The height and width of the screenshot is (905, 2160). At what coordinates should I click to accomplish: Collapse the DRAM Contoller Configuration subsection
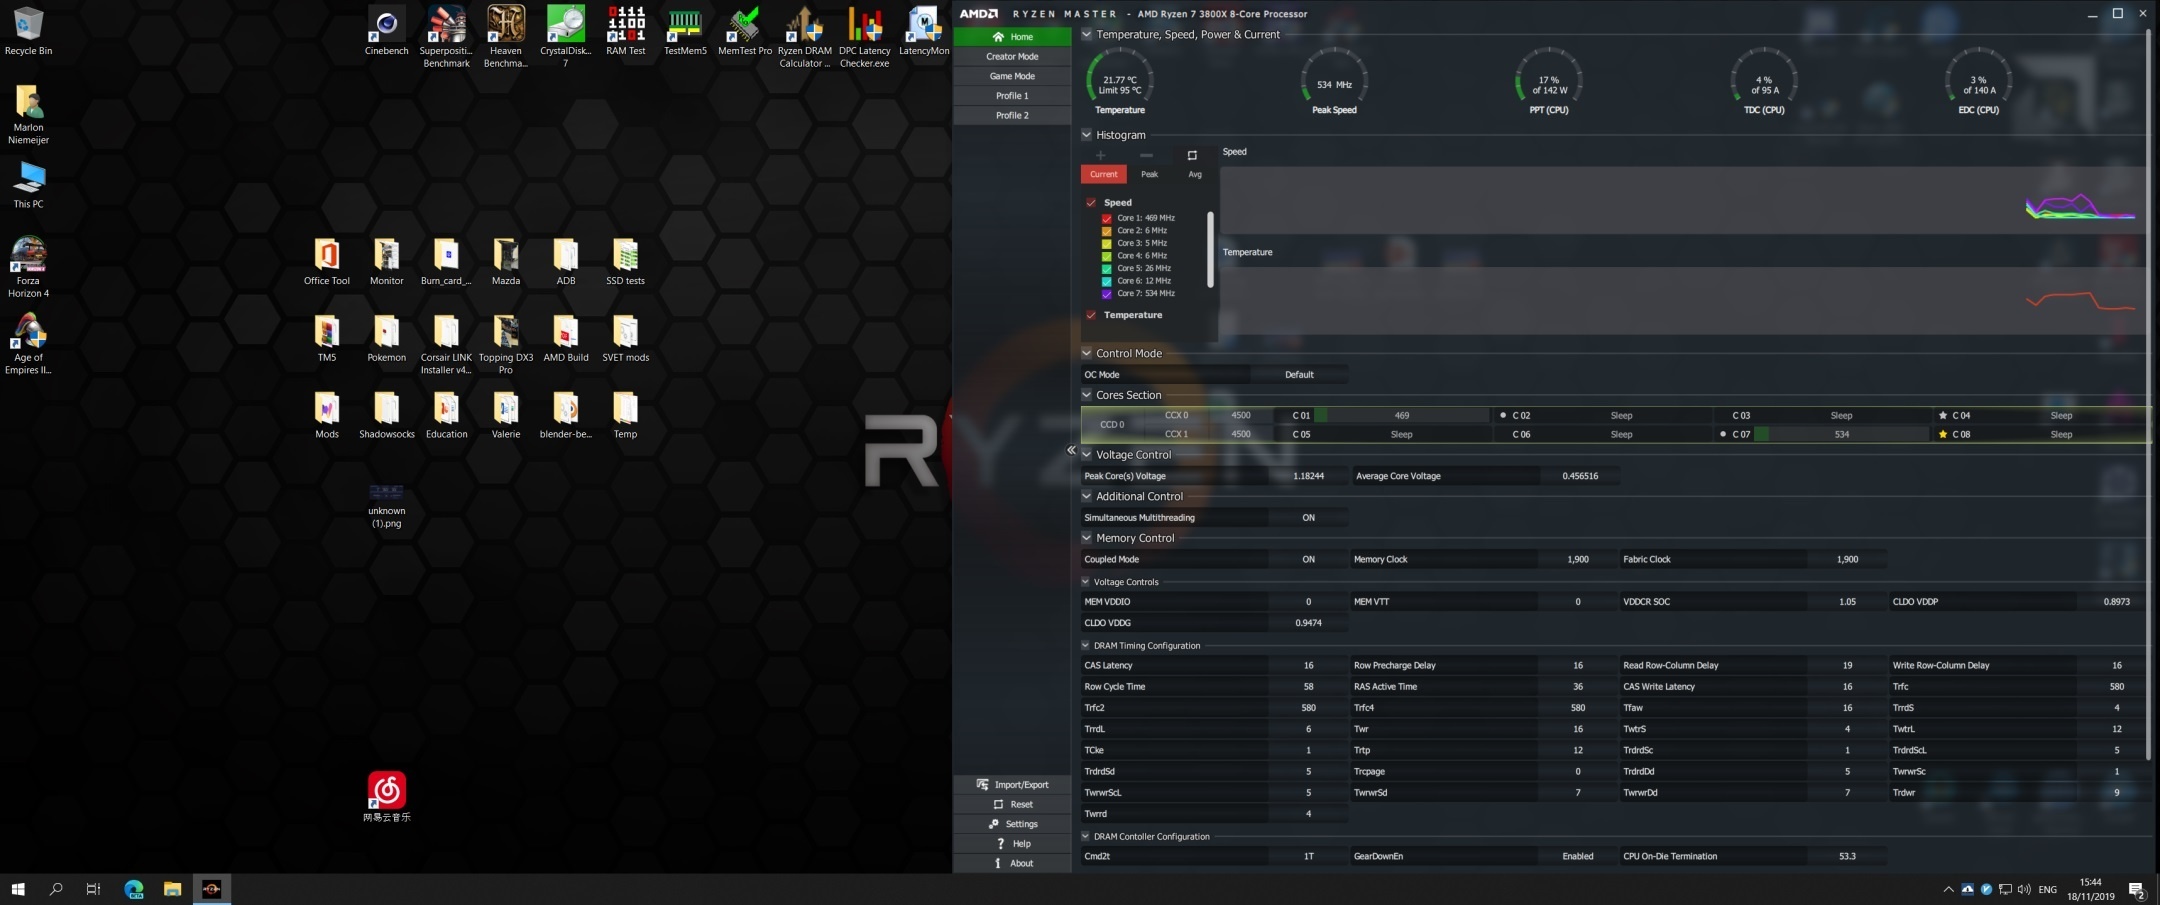click(1086, 836)
